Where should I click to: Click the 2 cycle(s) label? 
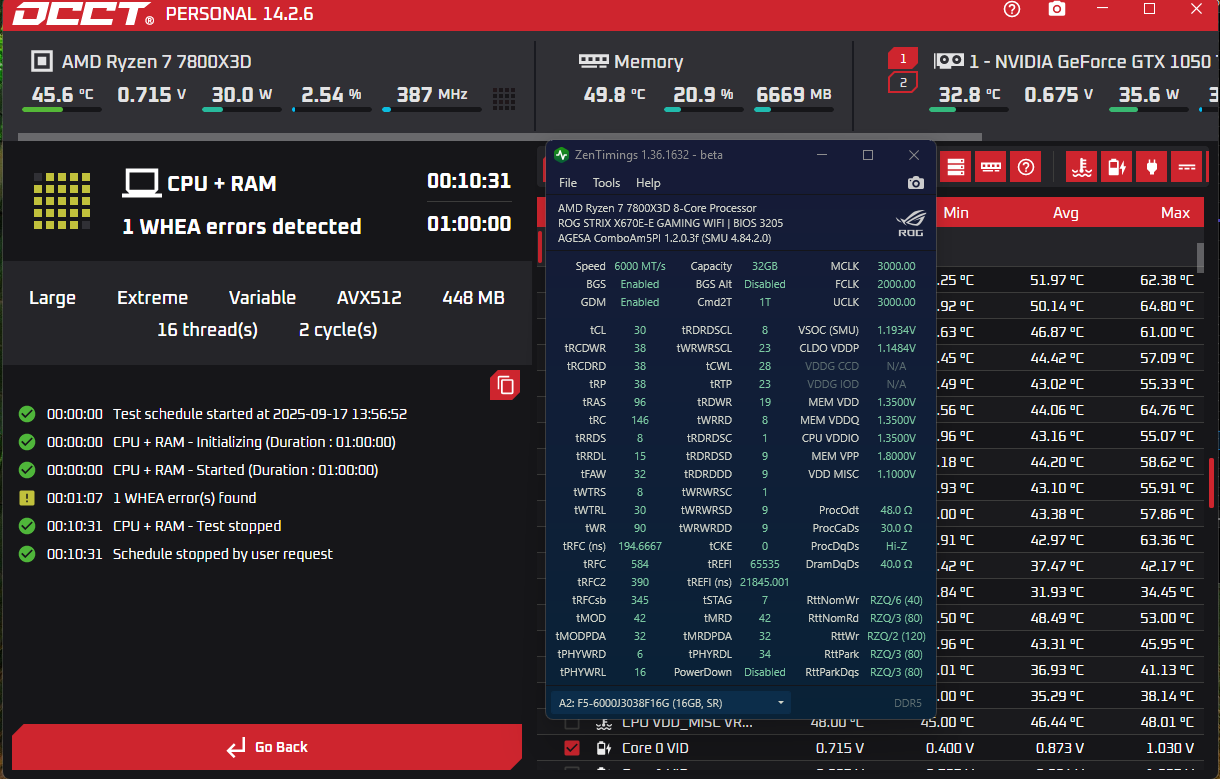pyautogui.click(x=338, y=330)
